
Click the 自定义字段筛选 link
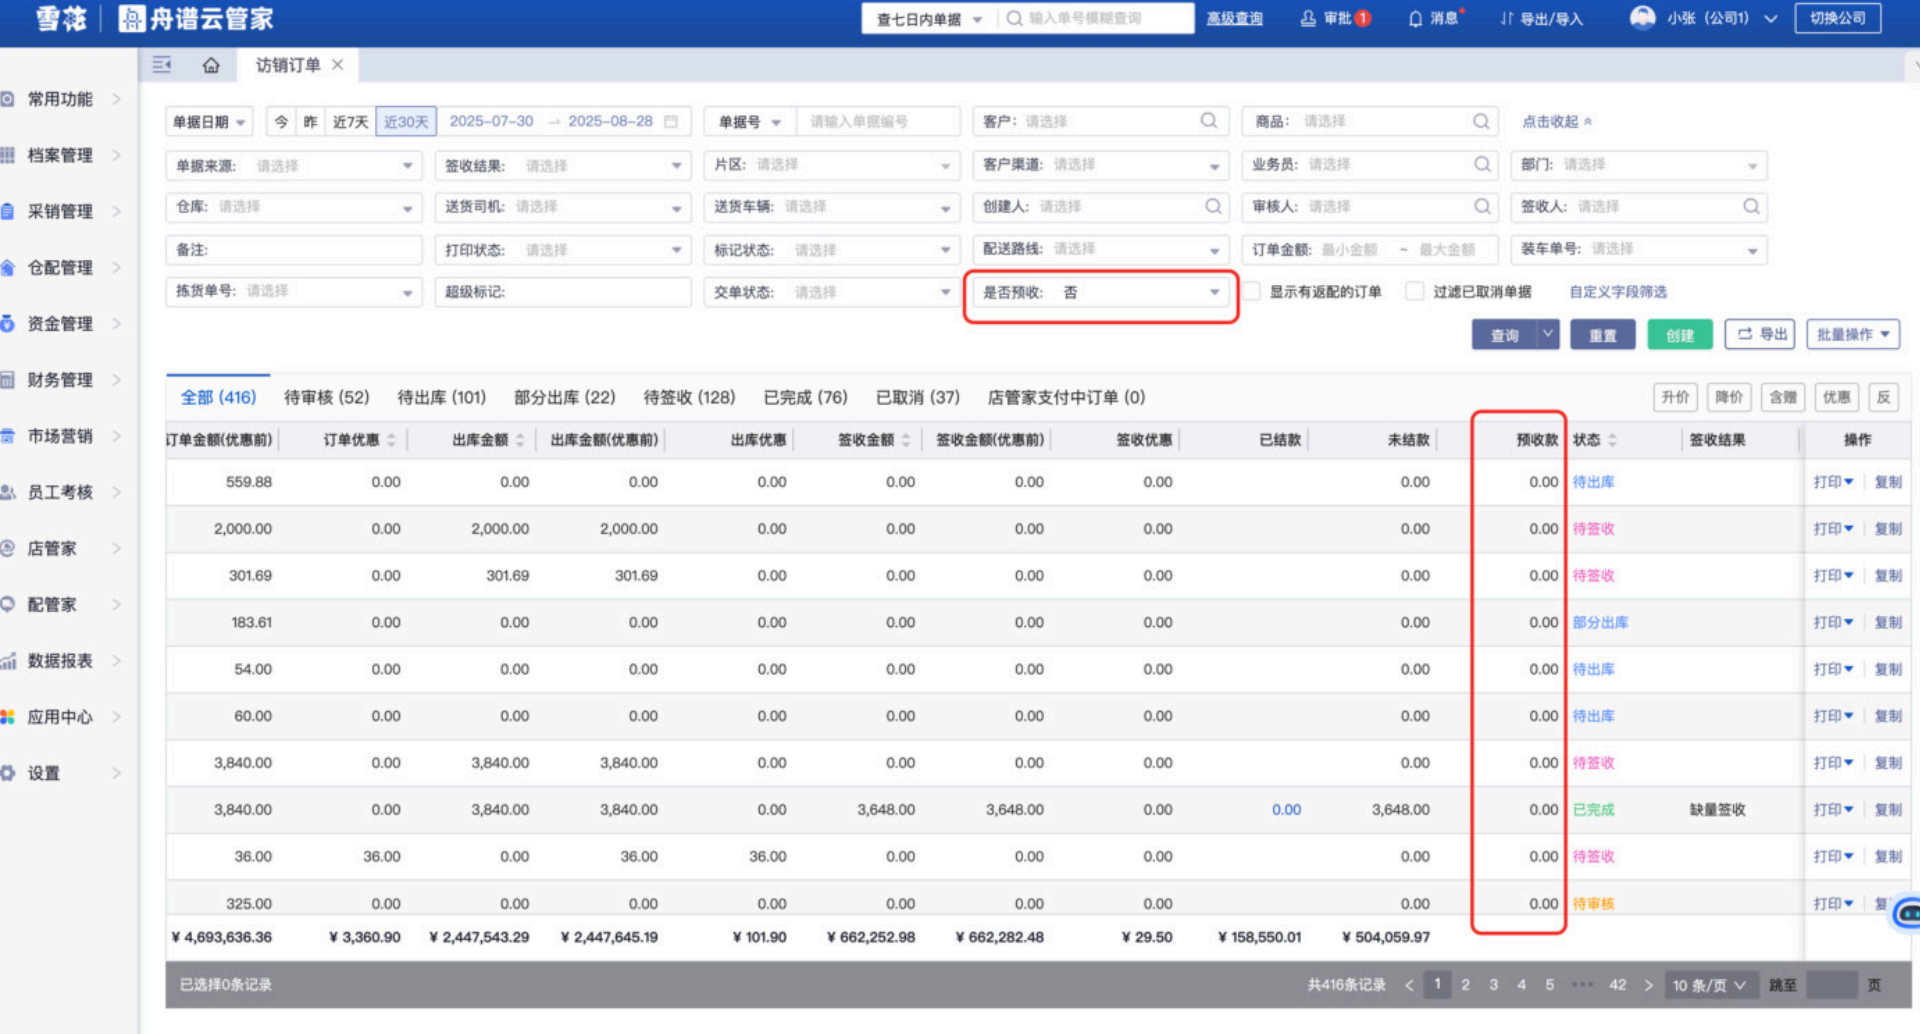1617,292
